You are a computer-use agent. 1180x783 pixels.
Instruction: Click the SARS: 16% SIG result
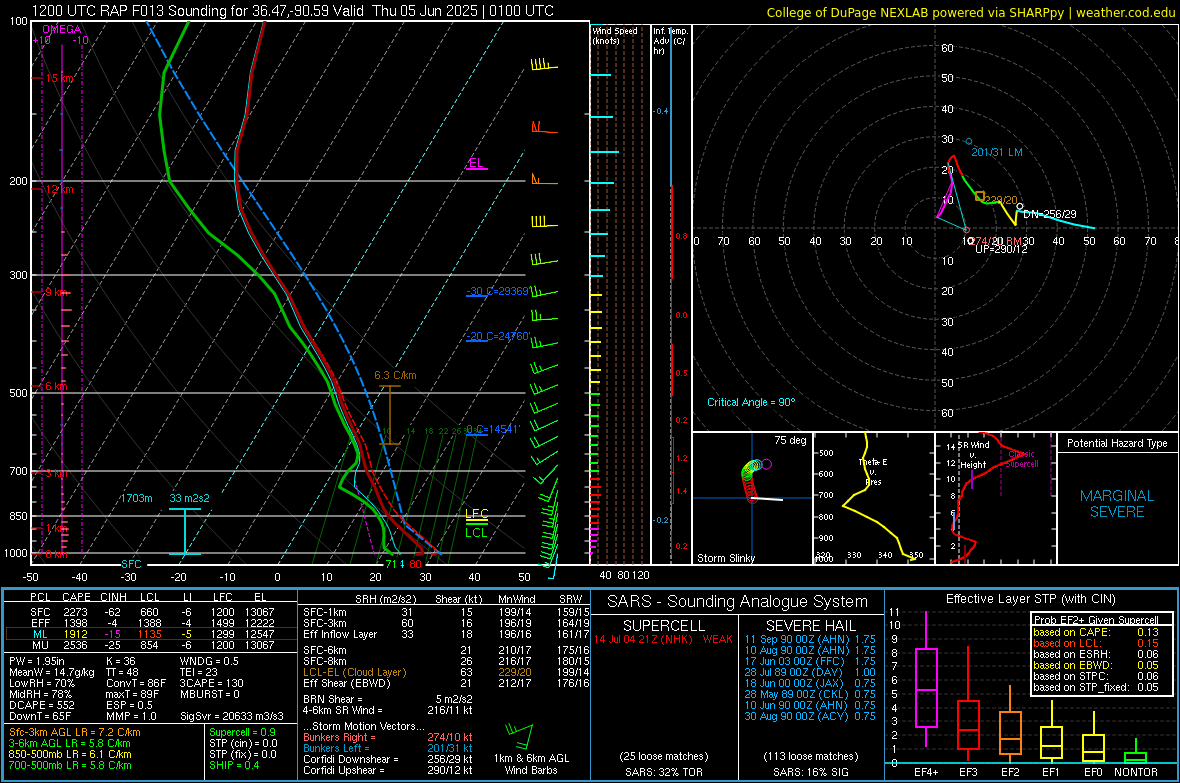pos(810,772)
